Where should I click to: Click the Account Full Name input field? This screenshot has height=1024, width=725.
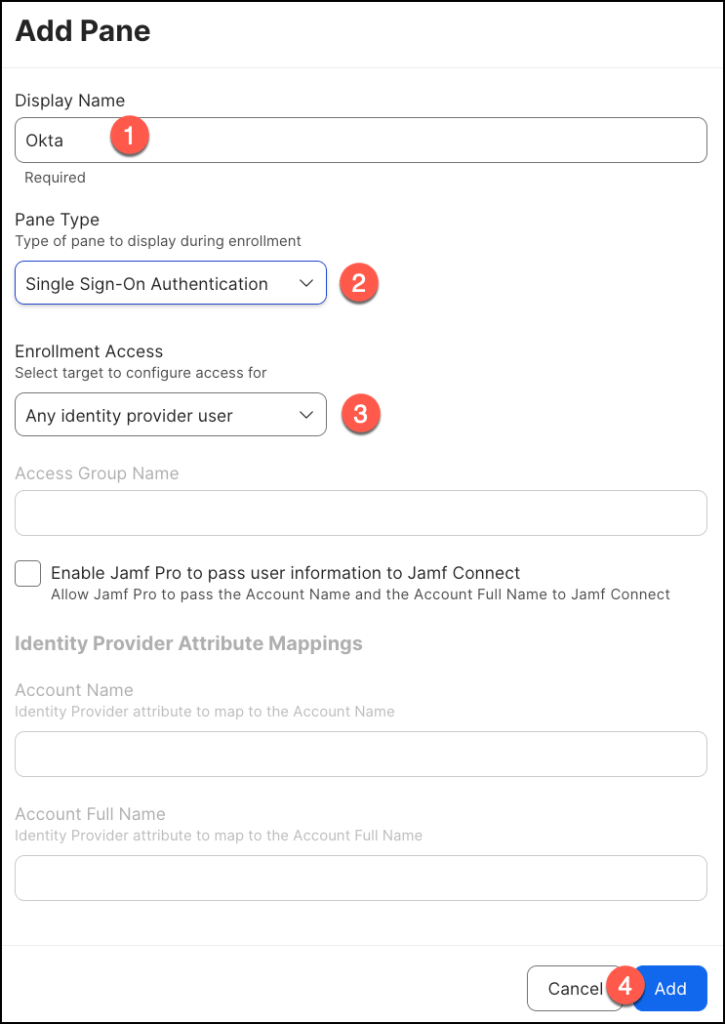click(x=360, y=878)
